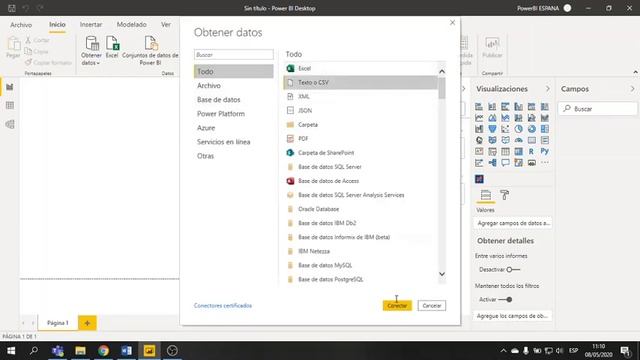Switch to Data view in sidebar
The image size is (640, 360).
click(10, 106)
